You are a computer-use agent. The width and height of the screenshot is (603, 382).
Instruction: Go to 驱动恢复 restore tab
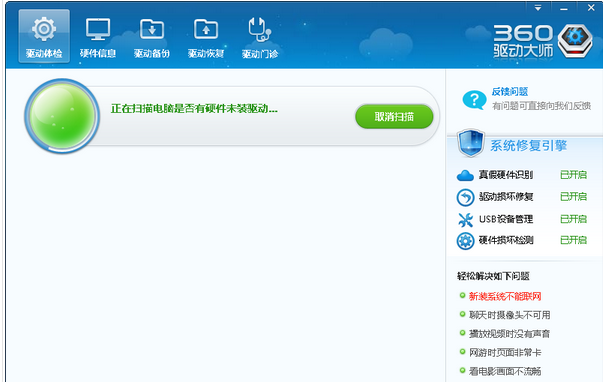206,37
